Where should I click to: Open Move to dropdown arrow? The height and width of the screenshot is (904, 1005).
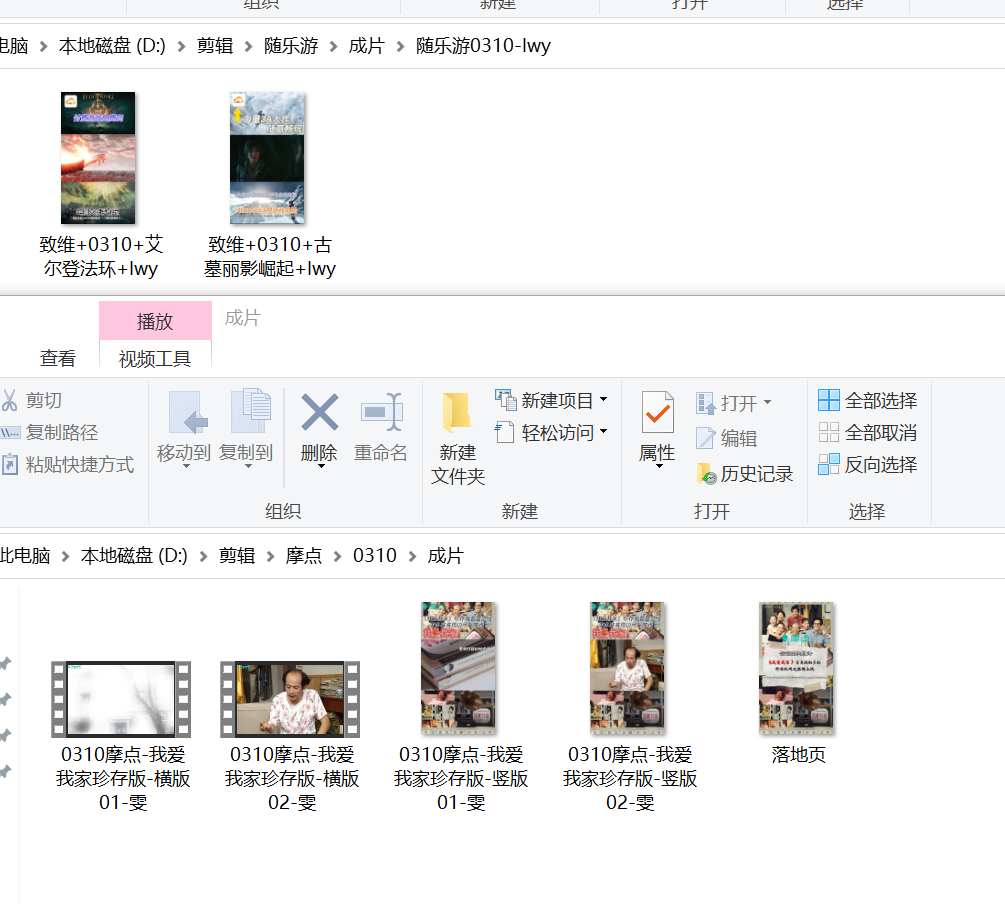coord(187,466)
